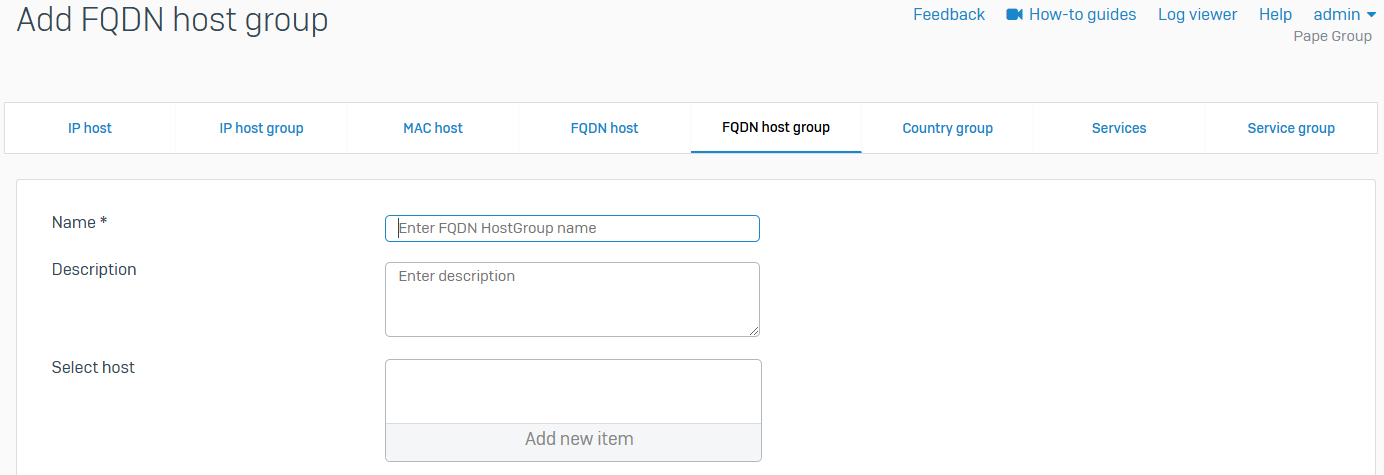Viewport: 1384px width, 475px height.
Task: Grab the Description textarea resize handle
Action: (754, 331)
